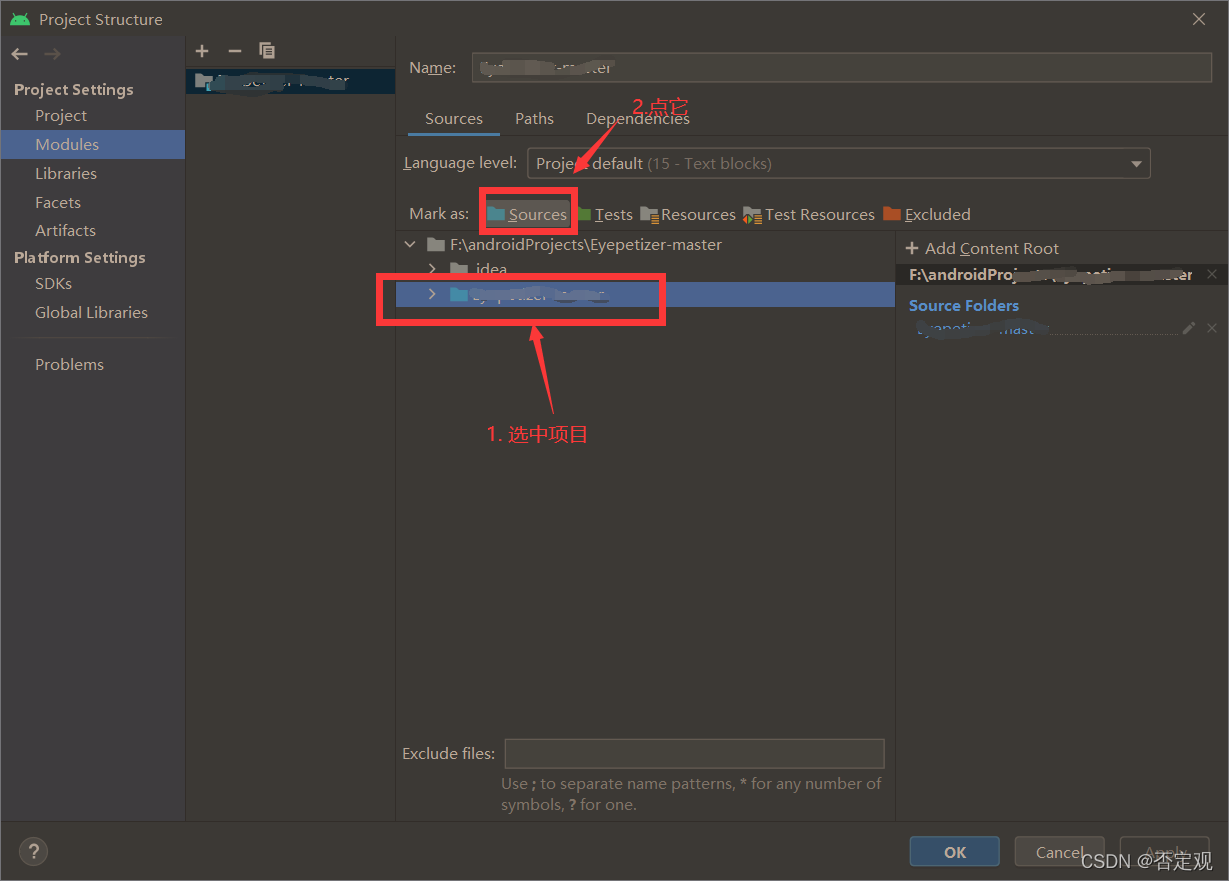Click the Add Content Root link
The width and height of the screenshot is (1229, 881).
981,248
